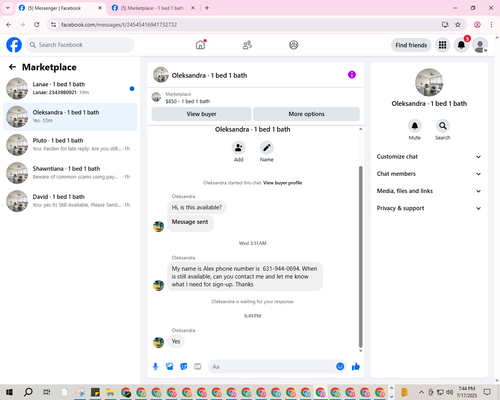Open Shawntiana - 1 bed 1 bath conversation

[70, 173]
